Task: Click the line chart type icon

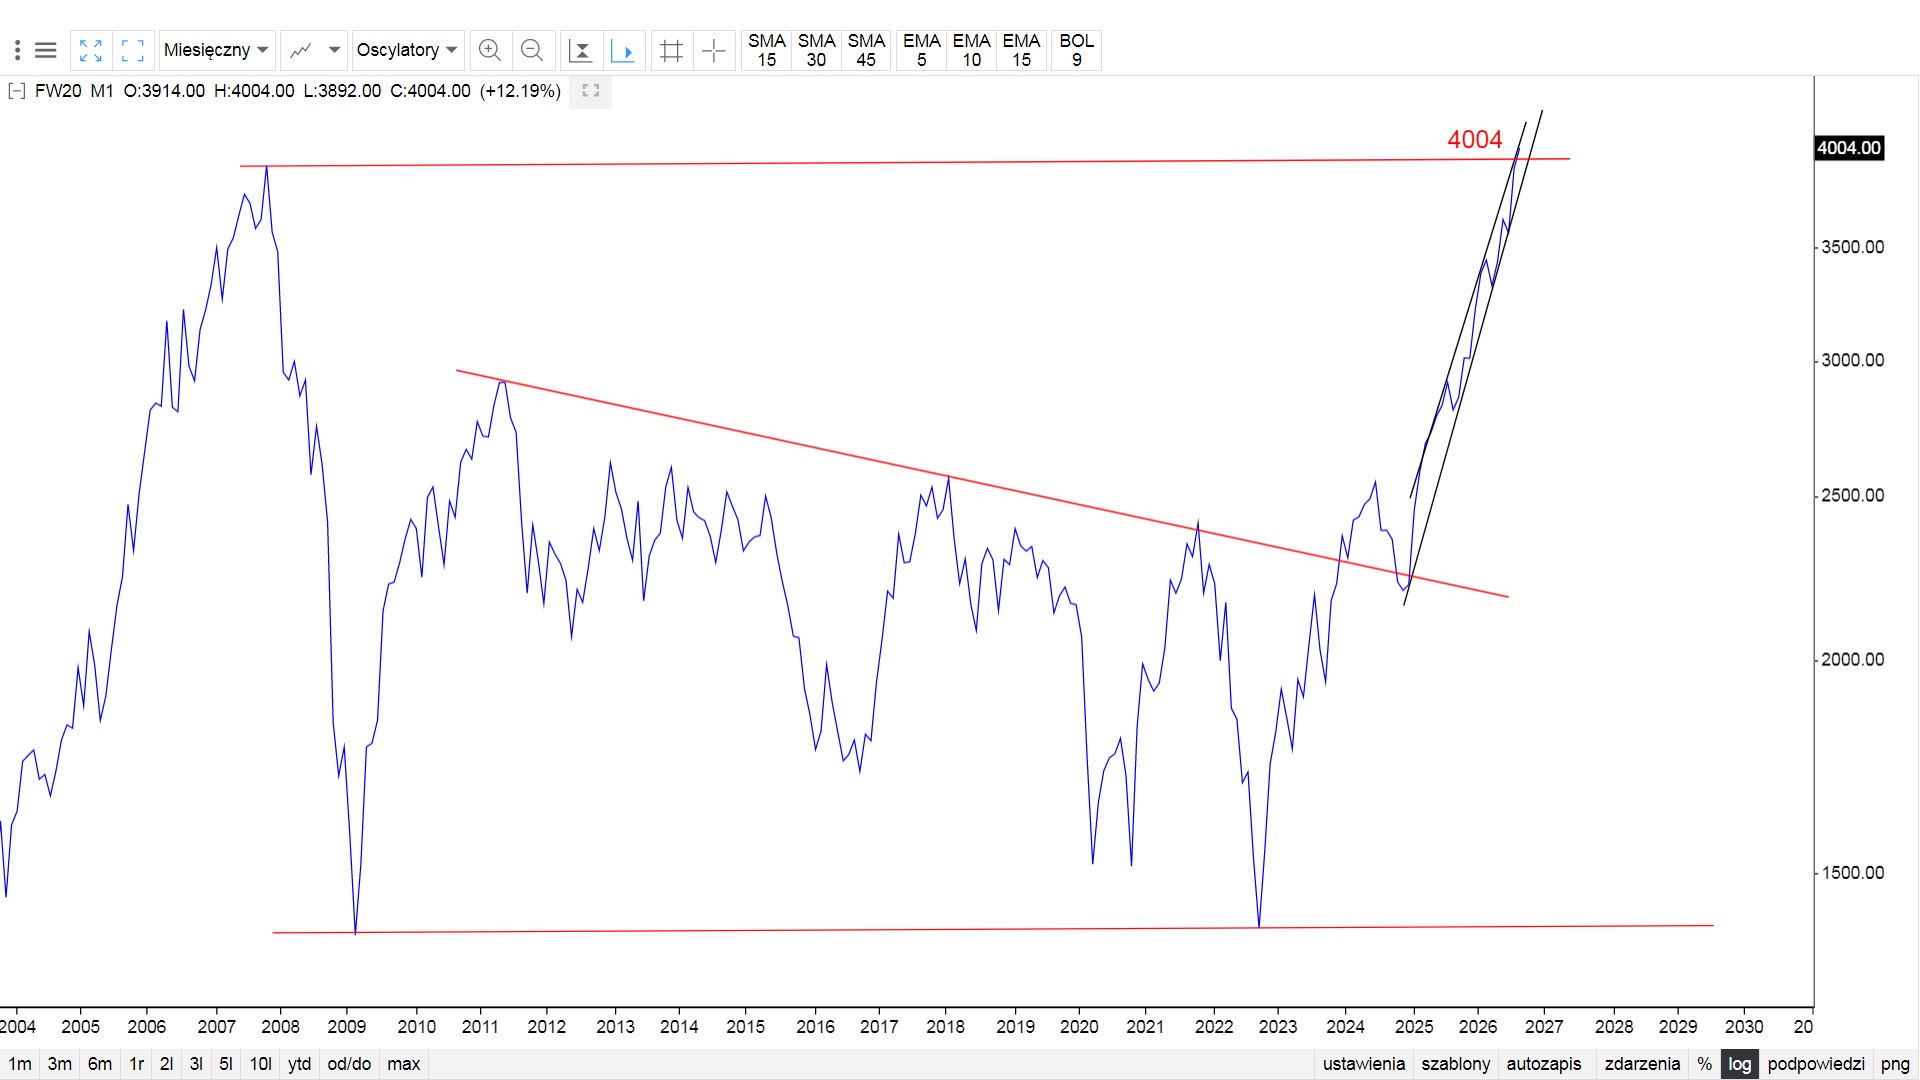Action: pyautogui.click(x=300, y=50)
